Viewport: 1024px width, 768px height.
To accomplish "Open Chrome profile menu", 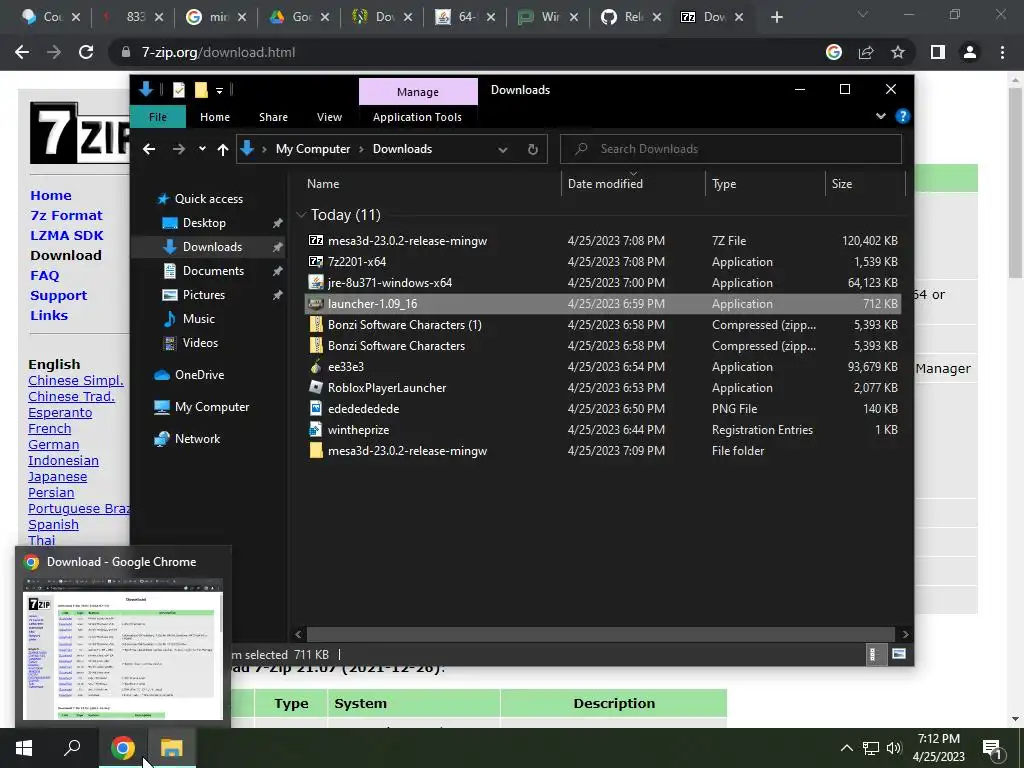I will (970, 52).
